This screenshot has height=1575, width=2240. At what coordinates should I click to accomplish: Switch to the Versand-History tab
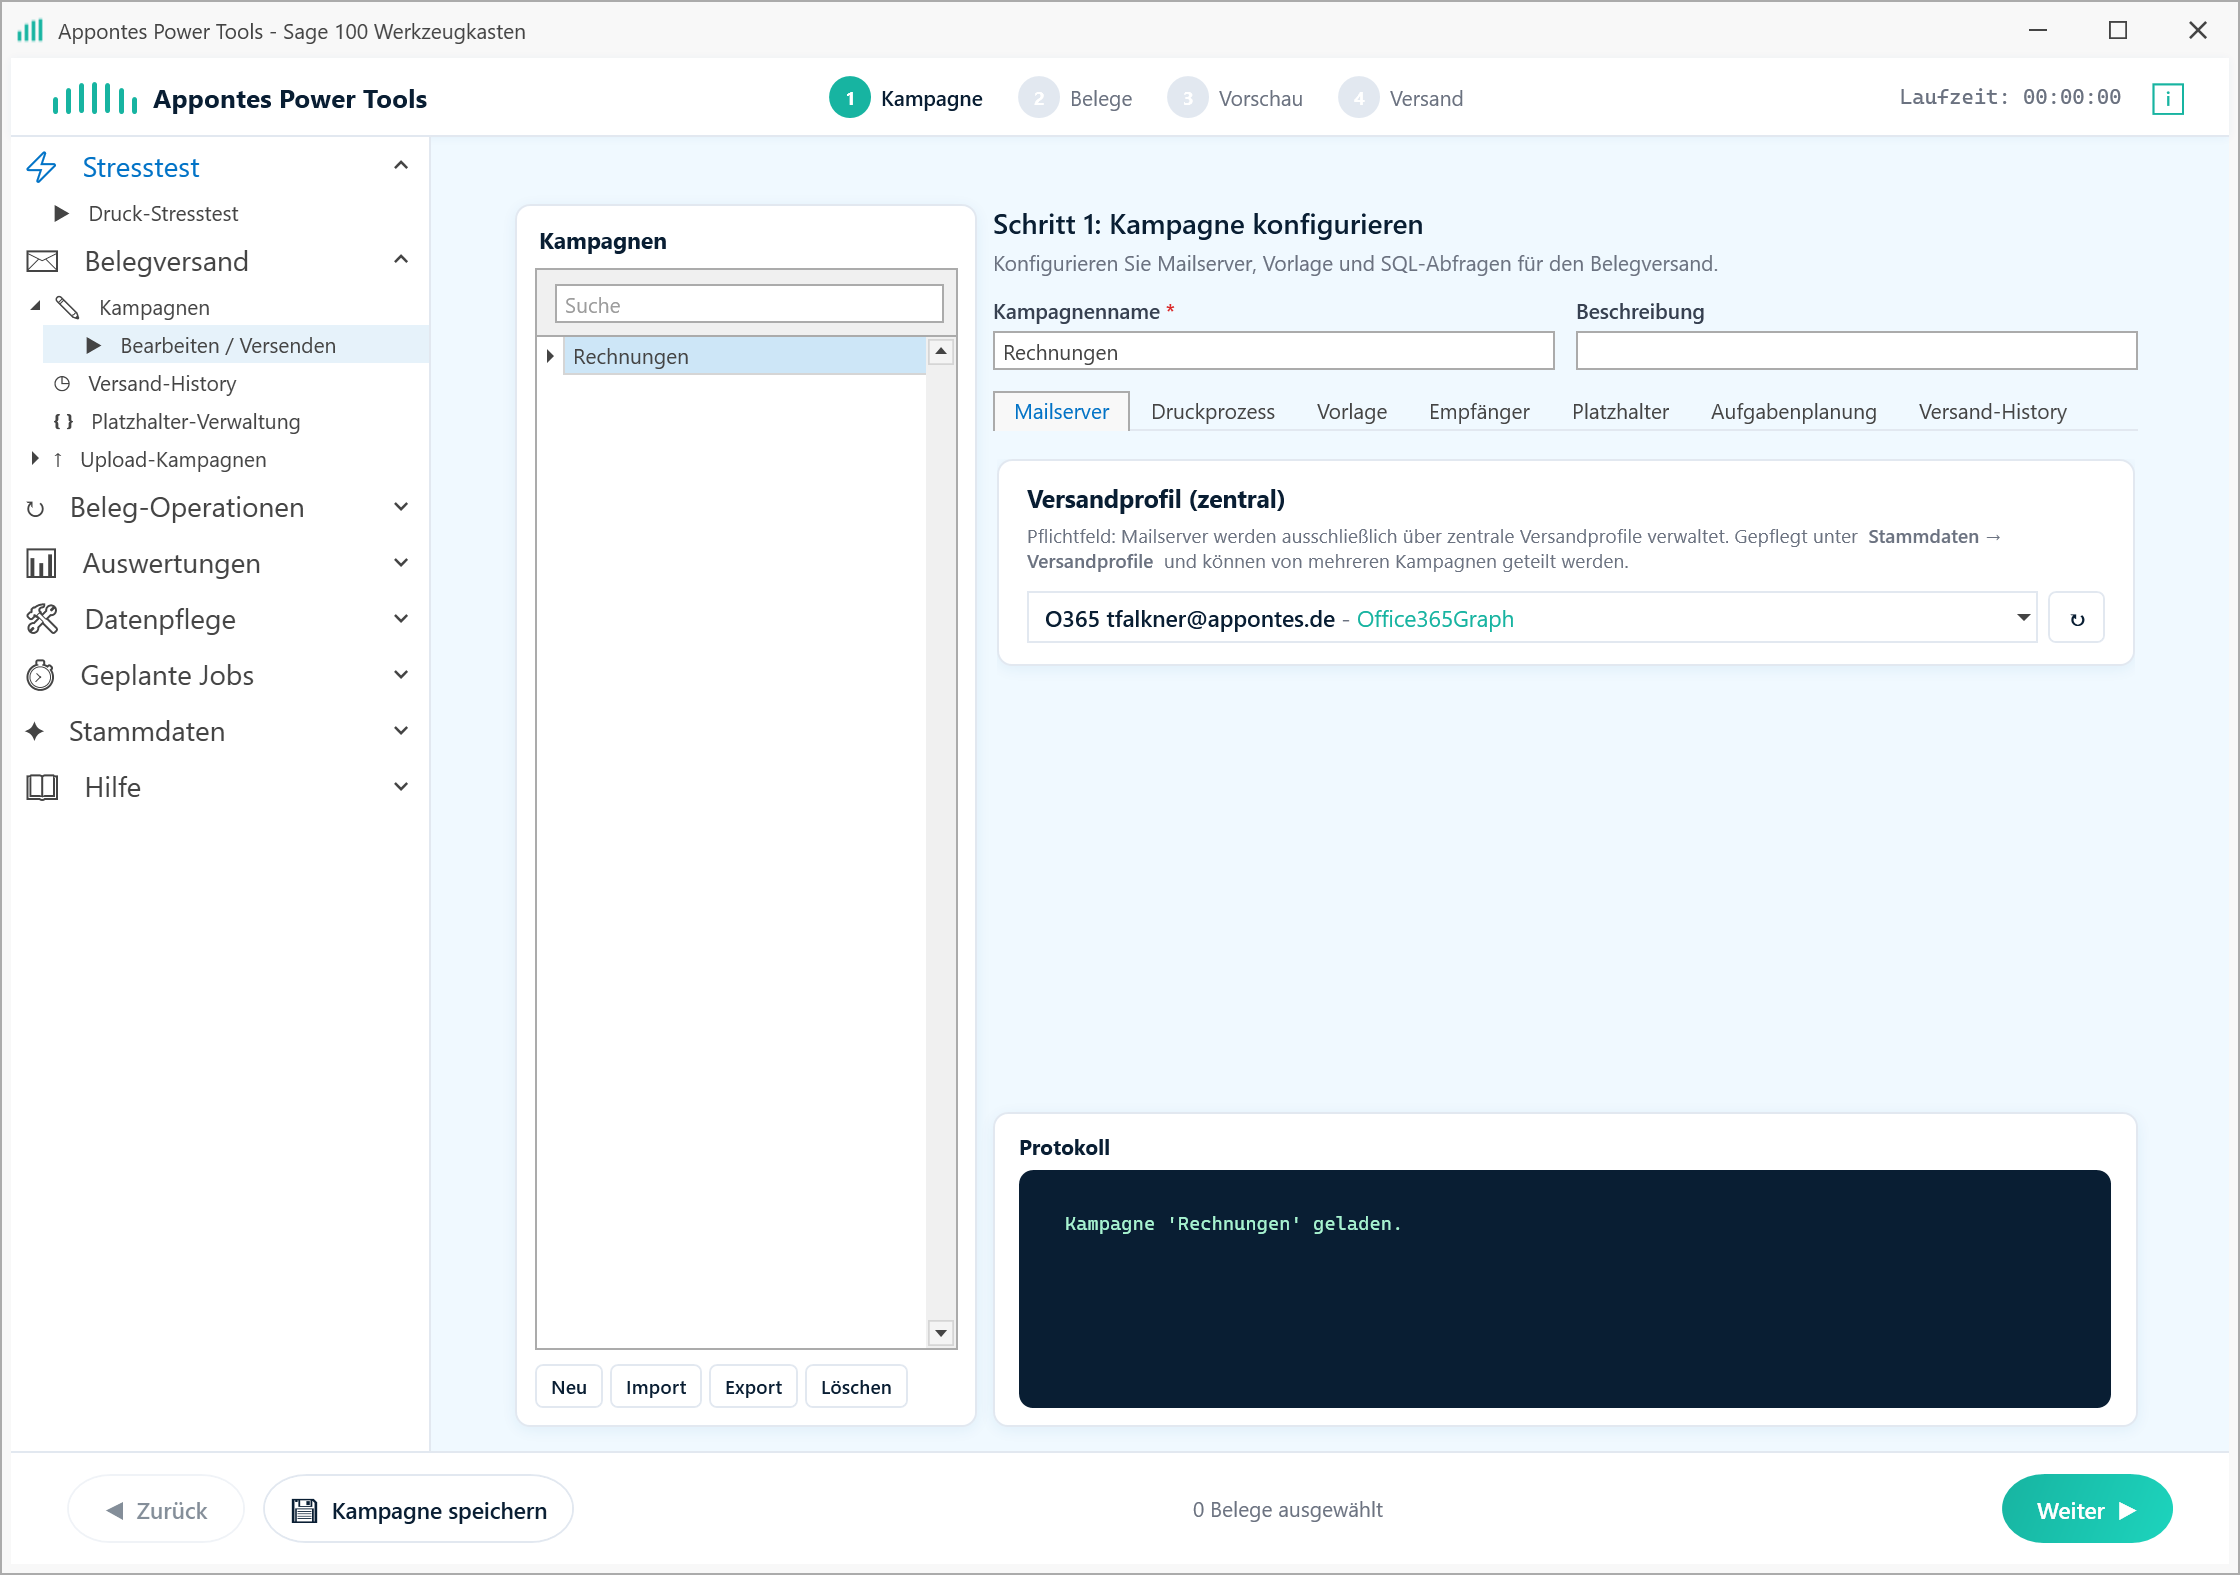1992,411
